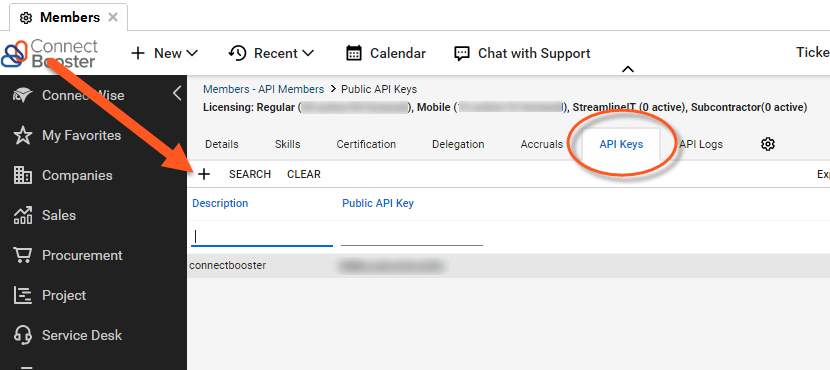Screen dimensions: 830x370
Task: Switch to the Details tab
Action: (x=222, y=144)
